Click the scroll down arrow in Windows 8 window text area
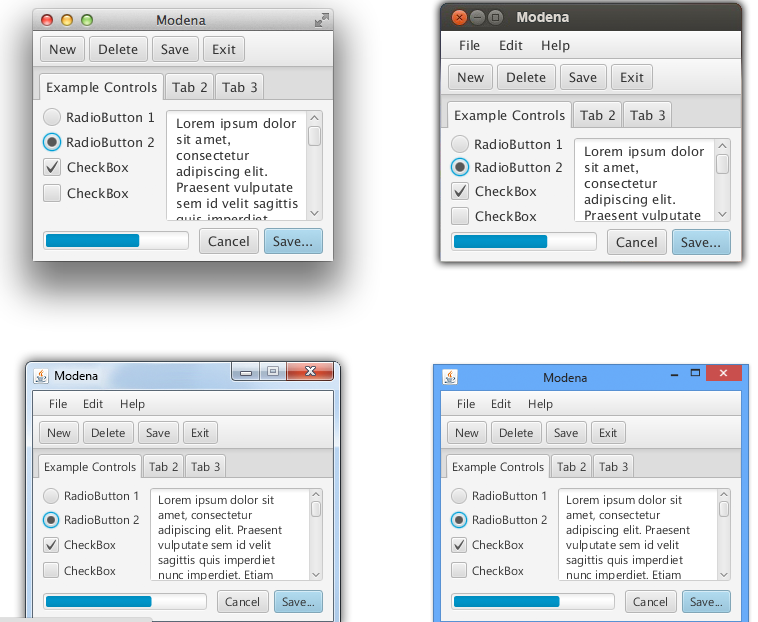 [724, 575]
